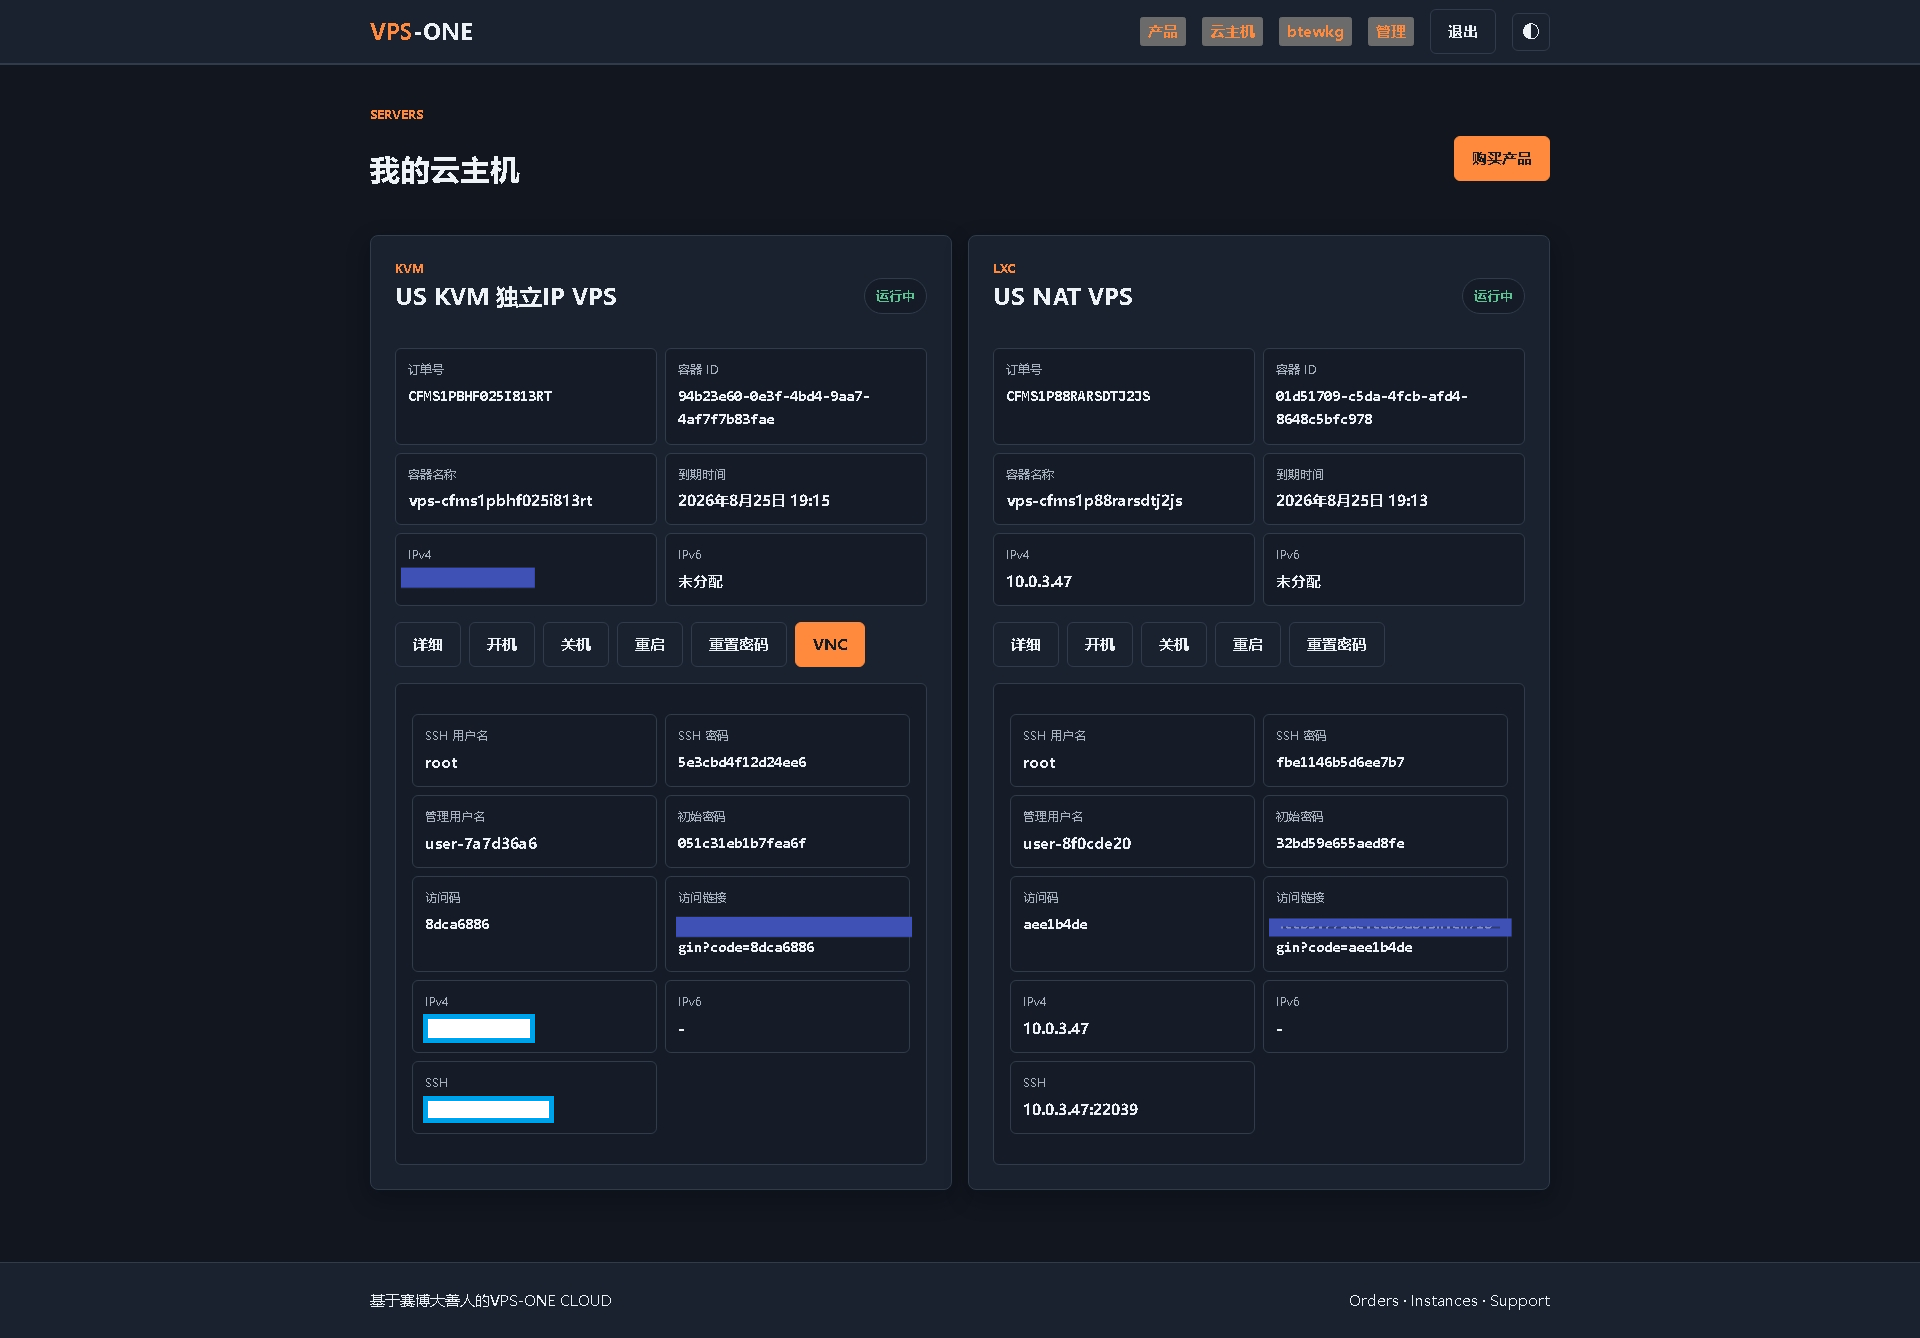Image resolution: width=1920 pixels, height=1338 pixels.
Task: Select order number CFMS1P88RARSDTJ2JS
Action: [1078, 396]
